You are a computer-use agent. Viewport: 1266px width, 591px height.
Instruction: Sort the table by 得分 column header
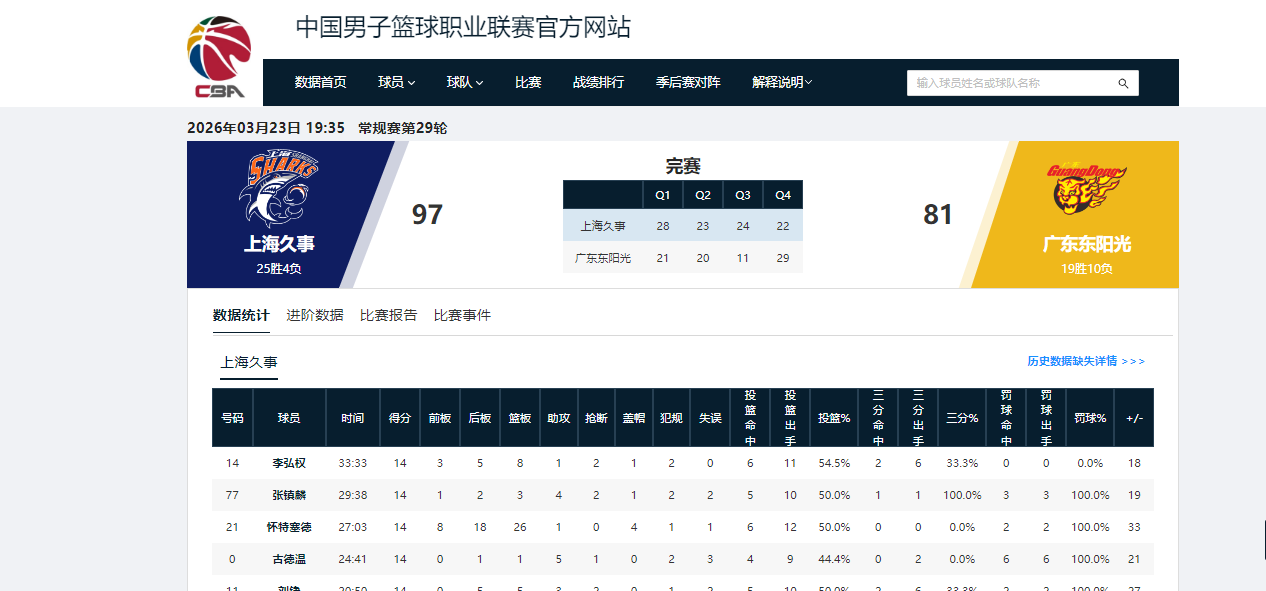pos(400,418)
